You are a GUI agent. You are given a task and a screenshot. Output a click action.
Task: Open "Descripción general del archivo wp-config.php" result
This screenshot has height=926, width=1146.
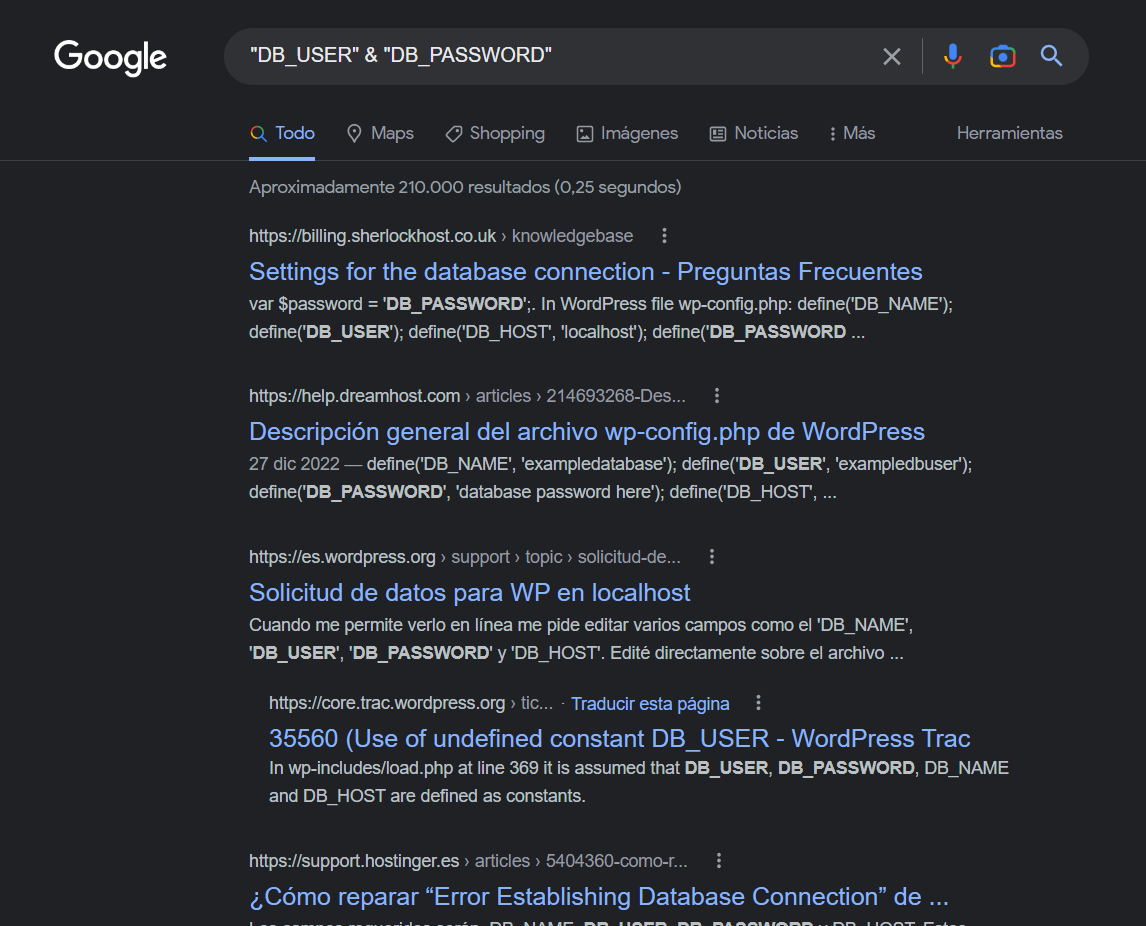pos(587,432)
